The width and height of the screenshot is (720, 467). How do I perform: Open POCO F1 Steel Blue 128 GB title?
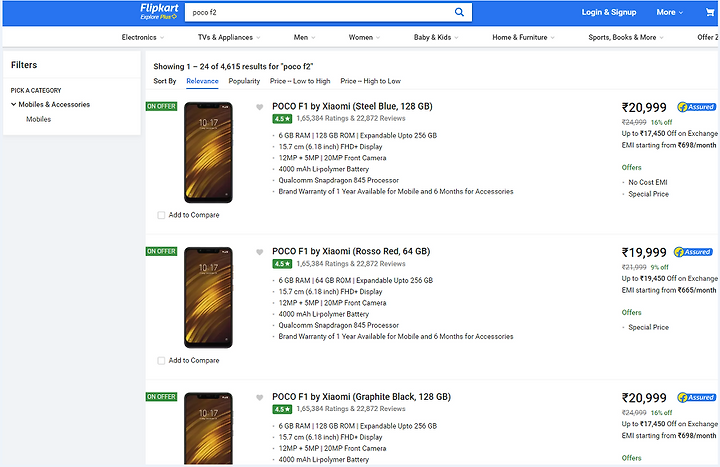point(352,107)
